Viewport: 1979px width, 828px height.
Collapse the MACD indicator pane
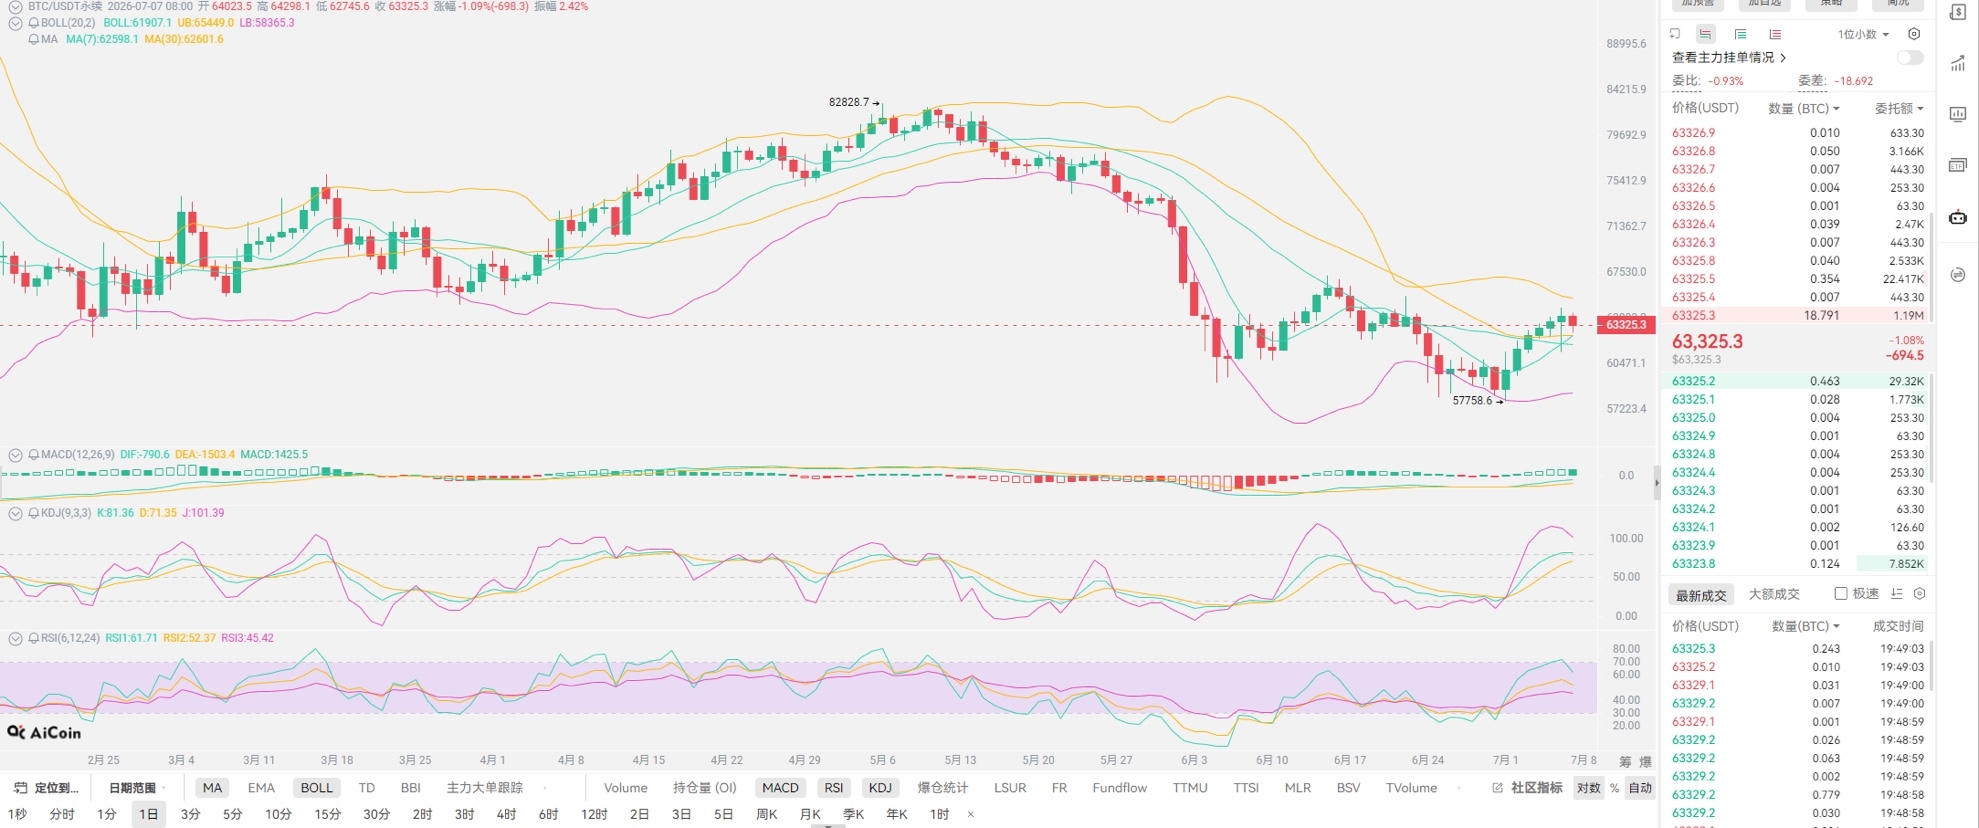15,455
